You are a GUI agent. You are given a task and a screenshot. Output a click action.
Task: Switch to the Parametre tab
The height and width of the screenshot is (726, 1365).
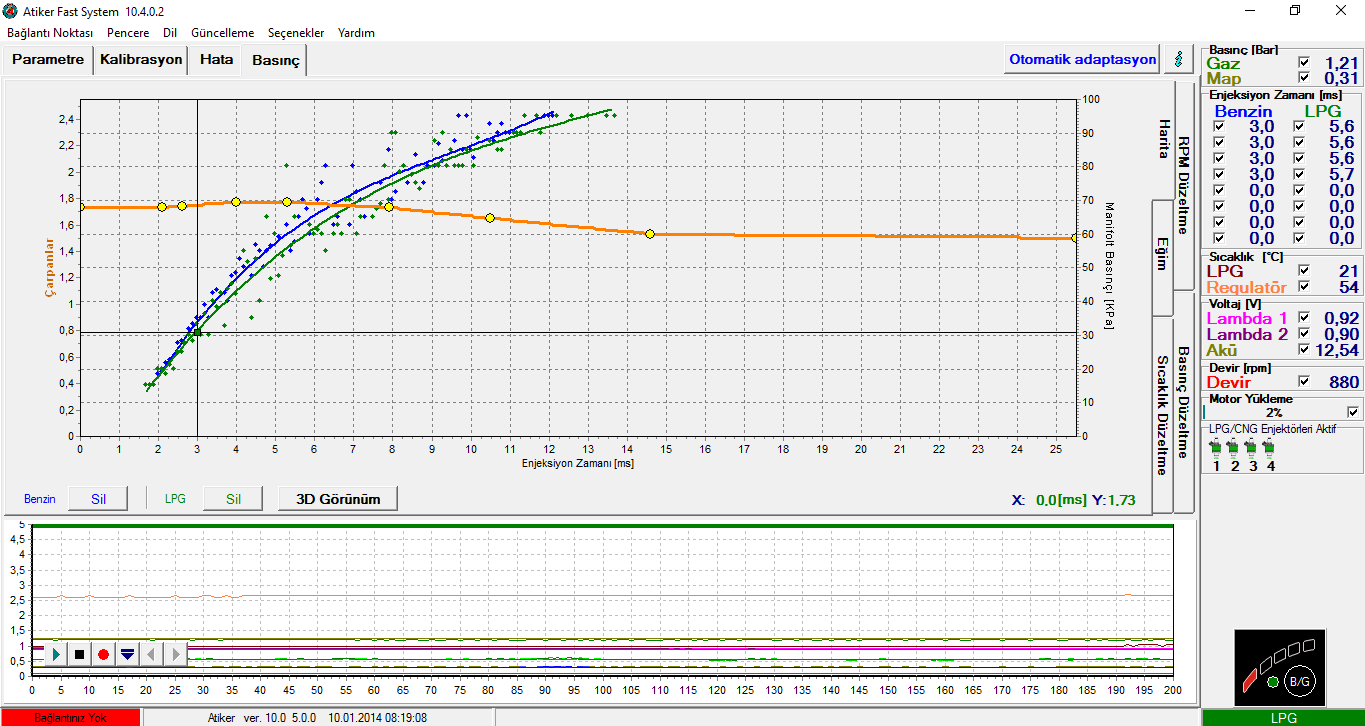click(48, 59)
